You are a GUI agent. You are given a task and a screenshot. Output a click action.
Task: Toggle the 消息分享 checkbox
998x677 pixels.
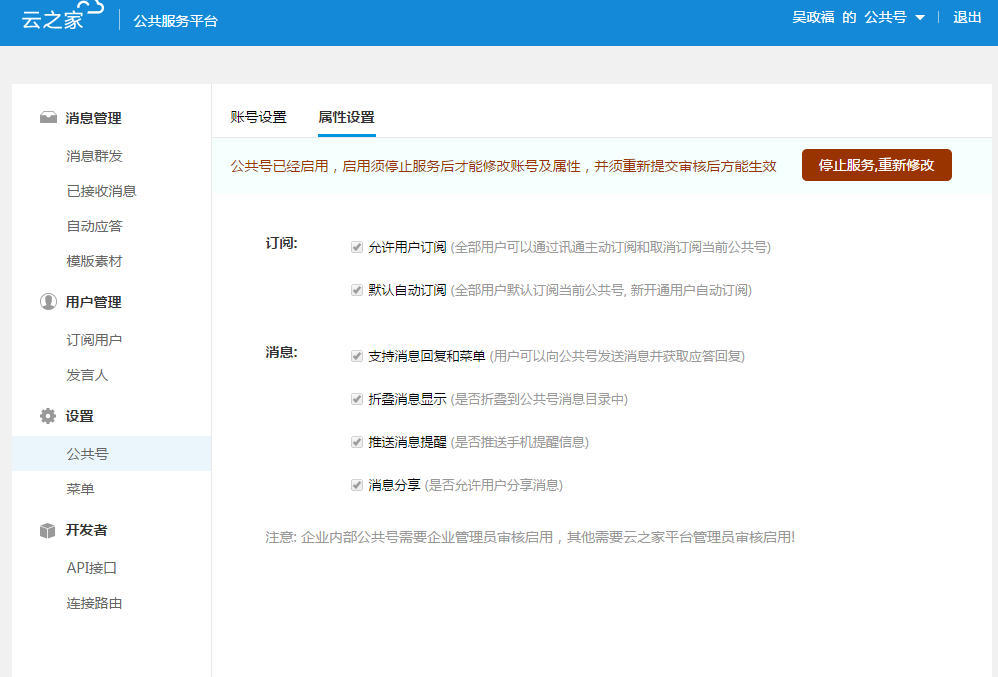click(x=357, y=485)
